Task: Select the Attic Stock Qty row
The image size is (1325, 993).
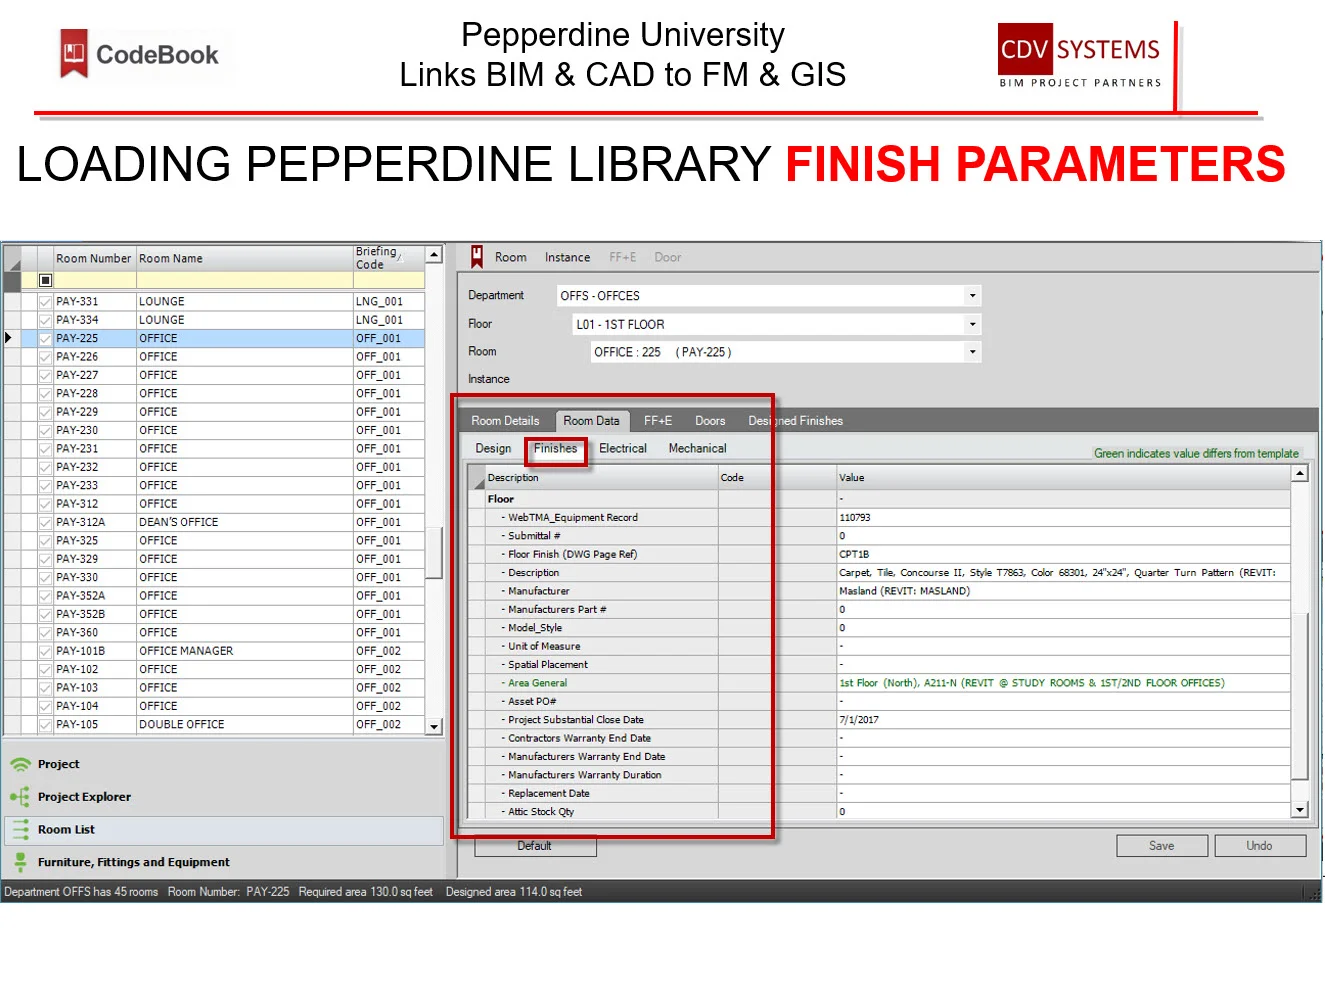Action: (880, 812)
